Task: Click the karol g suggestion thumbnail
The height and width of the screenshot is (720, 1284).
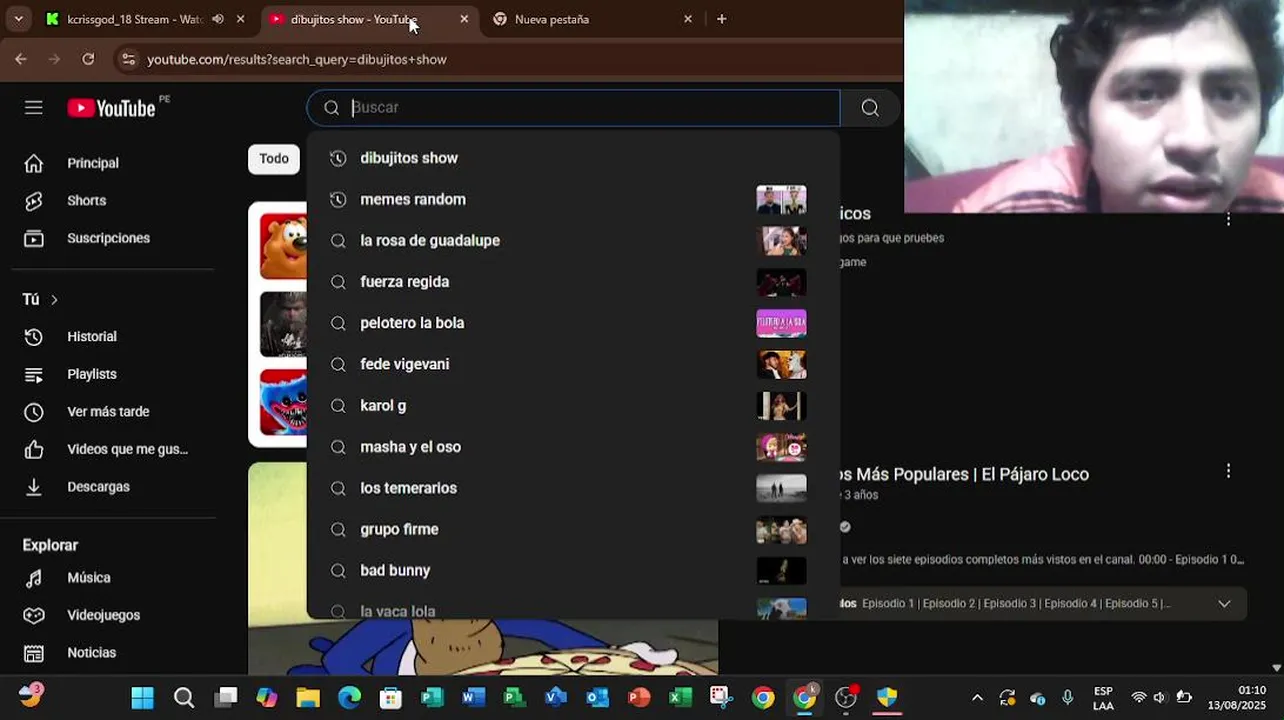Action: click(x=781, y=406)
